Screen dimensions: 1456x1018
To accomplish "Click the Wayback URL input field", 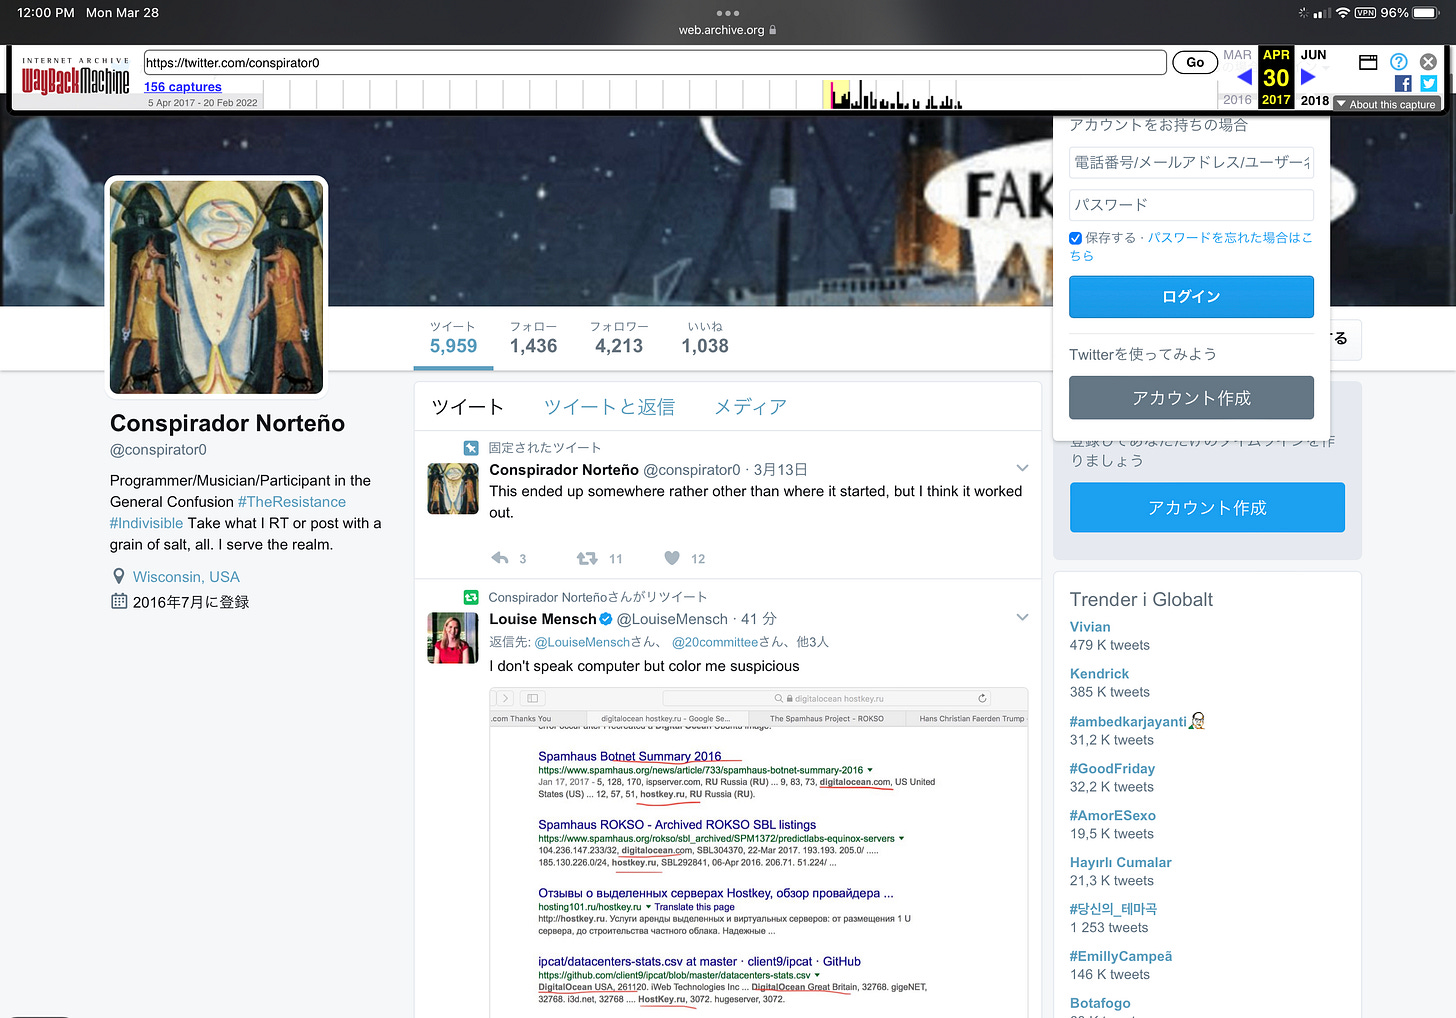I will [x=655, y=62].
